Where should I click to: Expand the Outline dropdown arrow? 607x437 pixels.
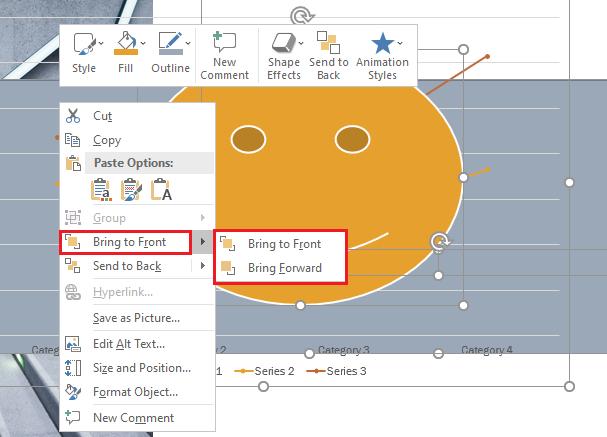pyautogui.click(x=188, y=43)
